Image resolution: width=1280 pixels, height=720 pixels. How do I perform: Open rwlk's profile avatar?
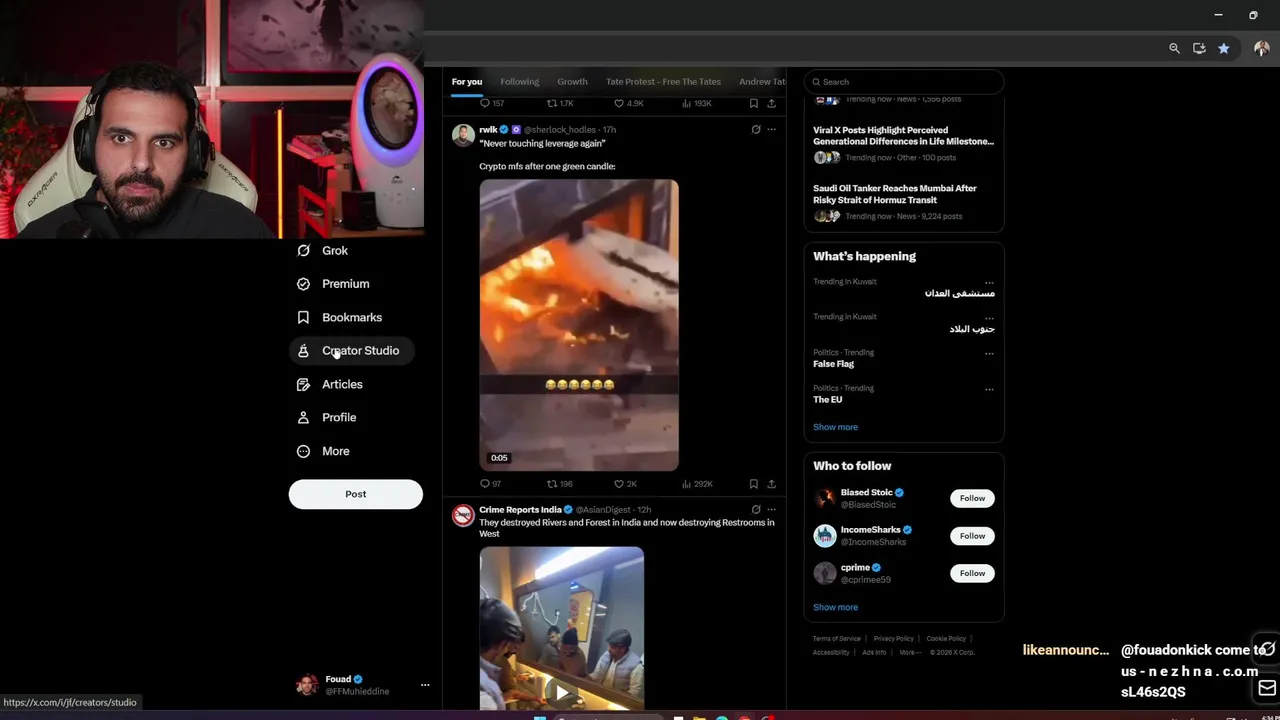[x=463, y=136]
